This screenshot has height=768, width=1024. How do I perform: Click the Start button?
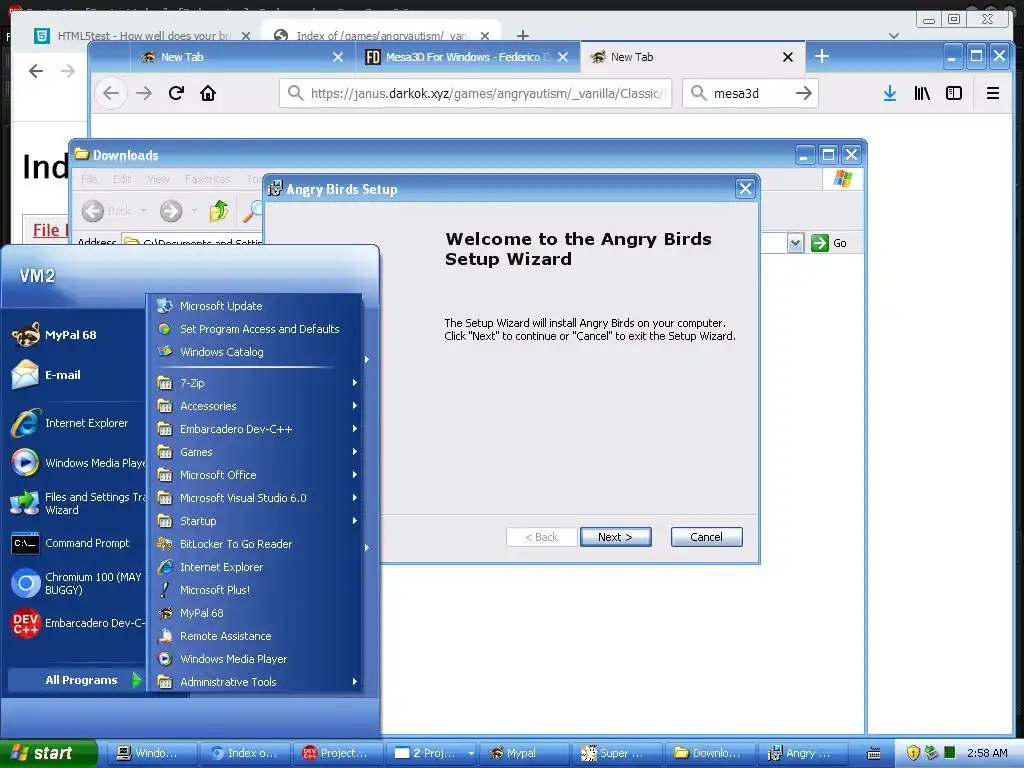[48, 753]
